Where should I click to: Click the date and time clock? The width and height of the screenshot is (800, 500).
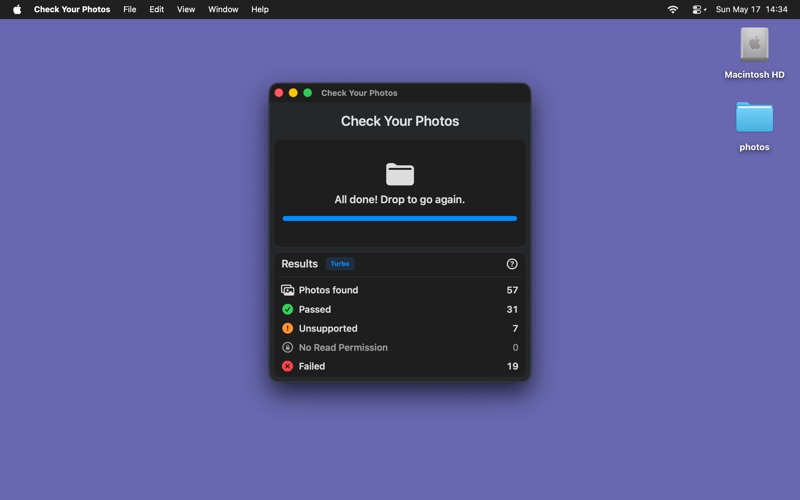[x=752, y=9]
